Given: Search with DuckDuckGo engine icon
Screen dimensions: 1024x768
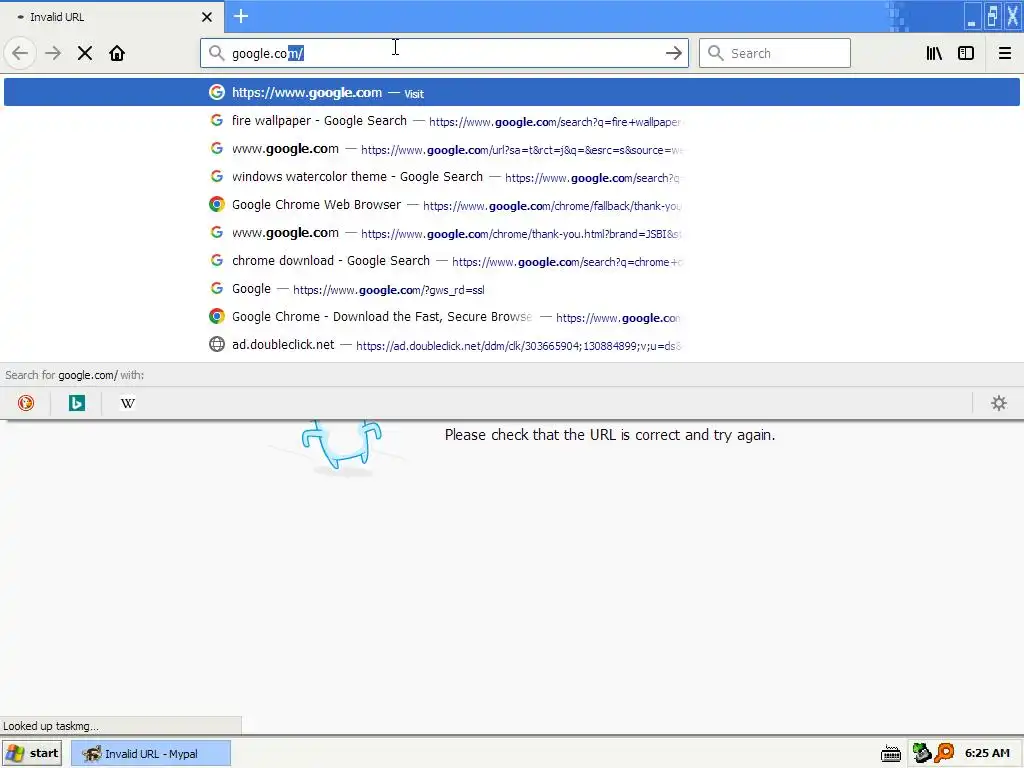Looking at the screenshot, I should click(x=25, y=403).
